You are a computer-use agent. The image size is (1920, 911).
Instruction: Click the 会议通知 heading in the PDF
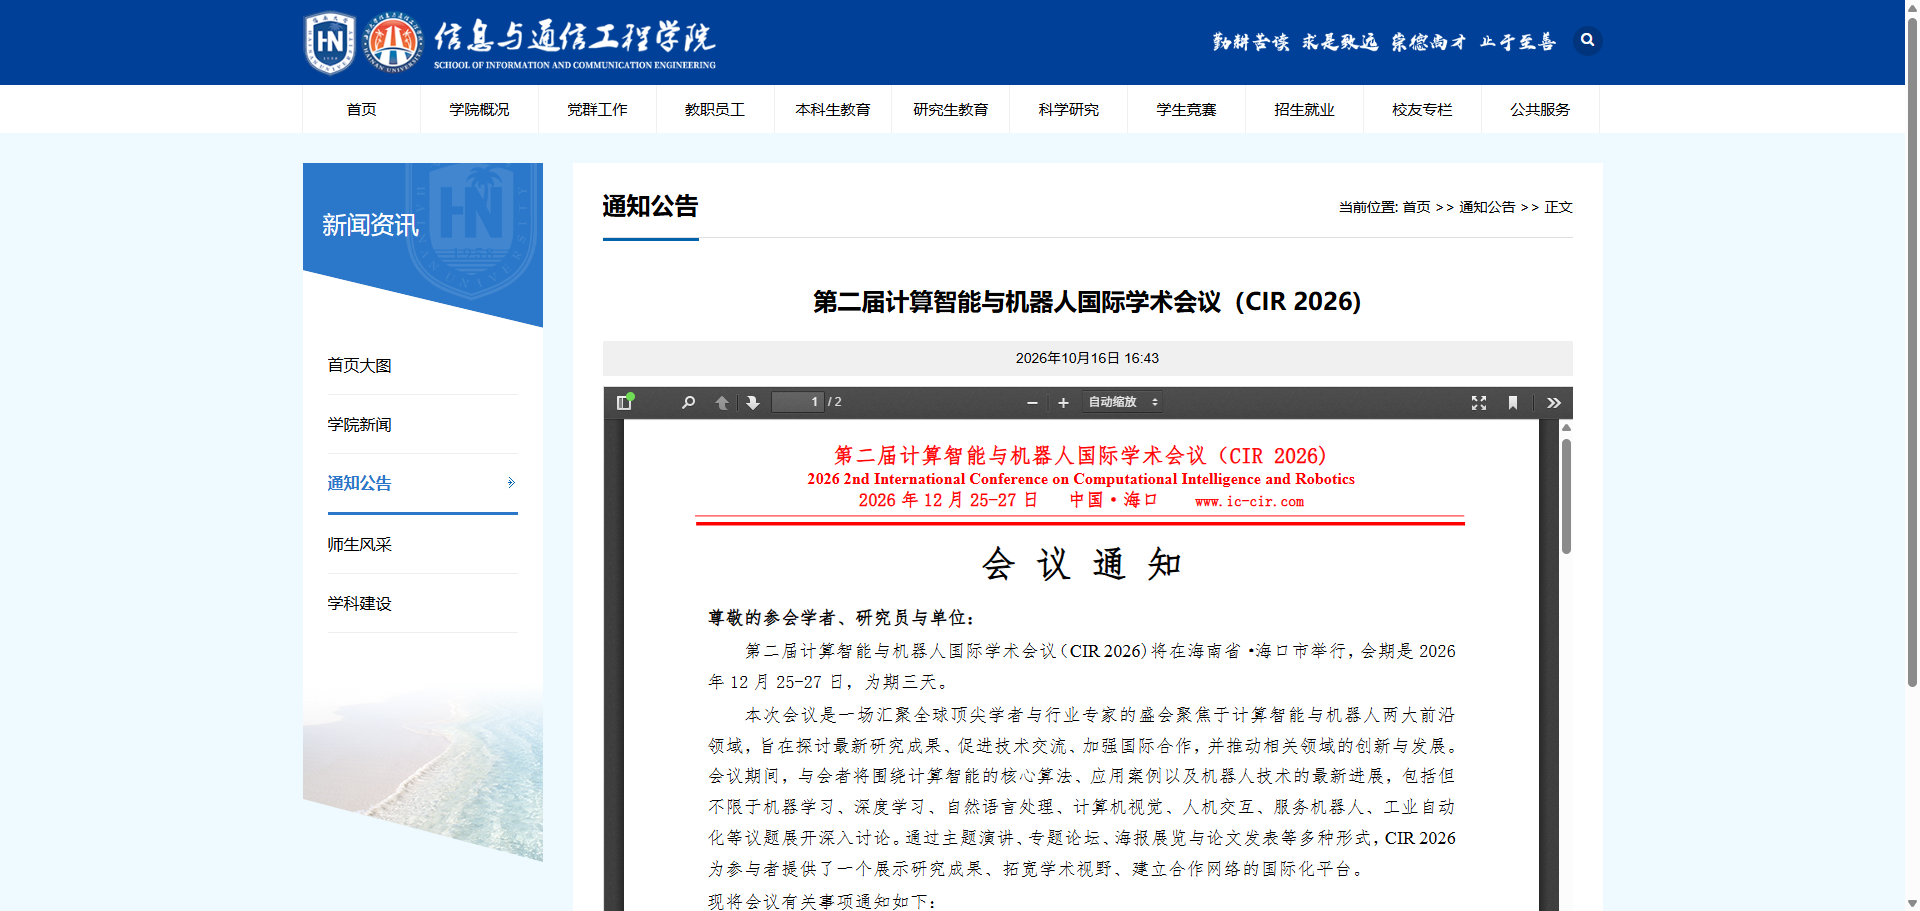(x=1081, y=564)
